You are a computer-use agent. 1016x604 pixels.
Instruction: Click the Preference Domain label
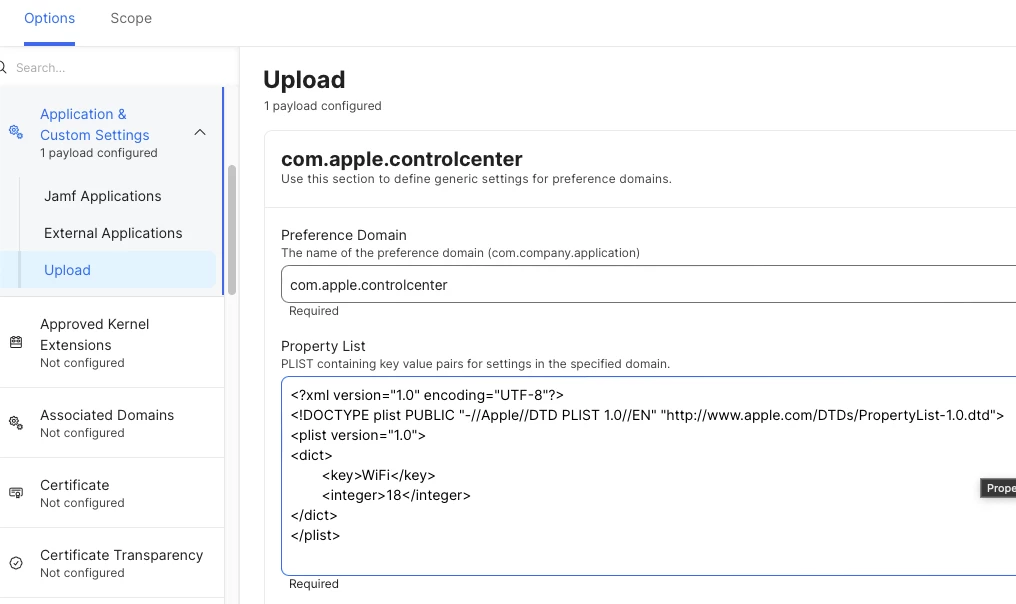[x=344, y=235]
